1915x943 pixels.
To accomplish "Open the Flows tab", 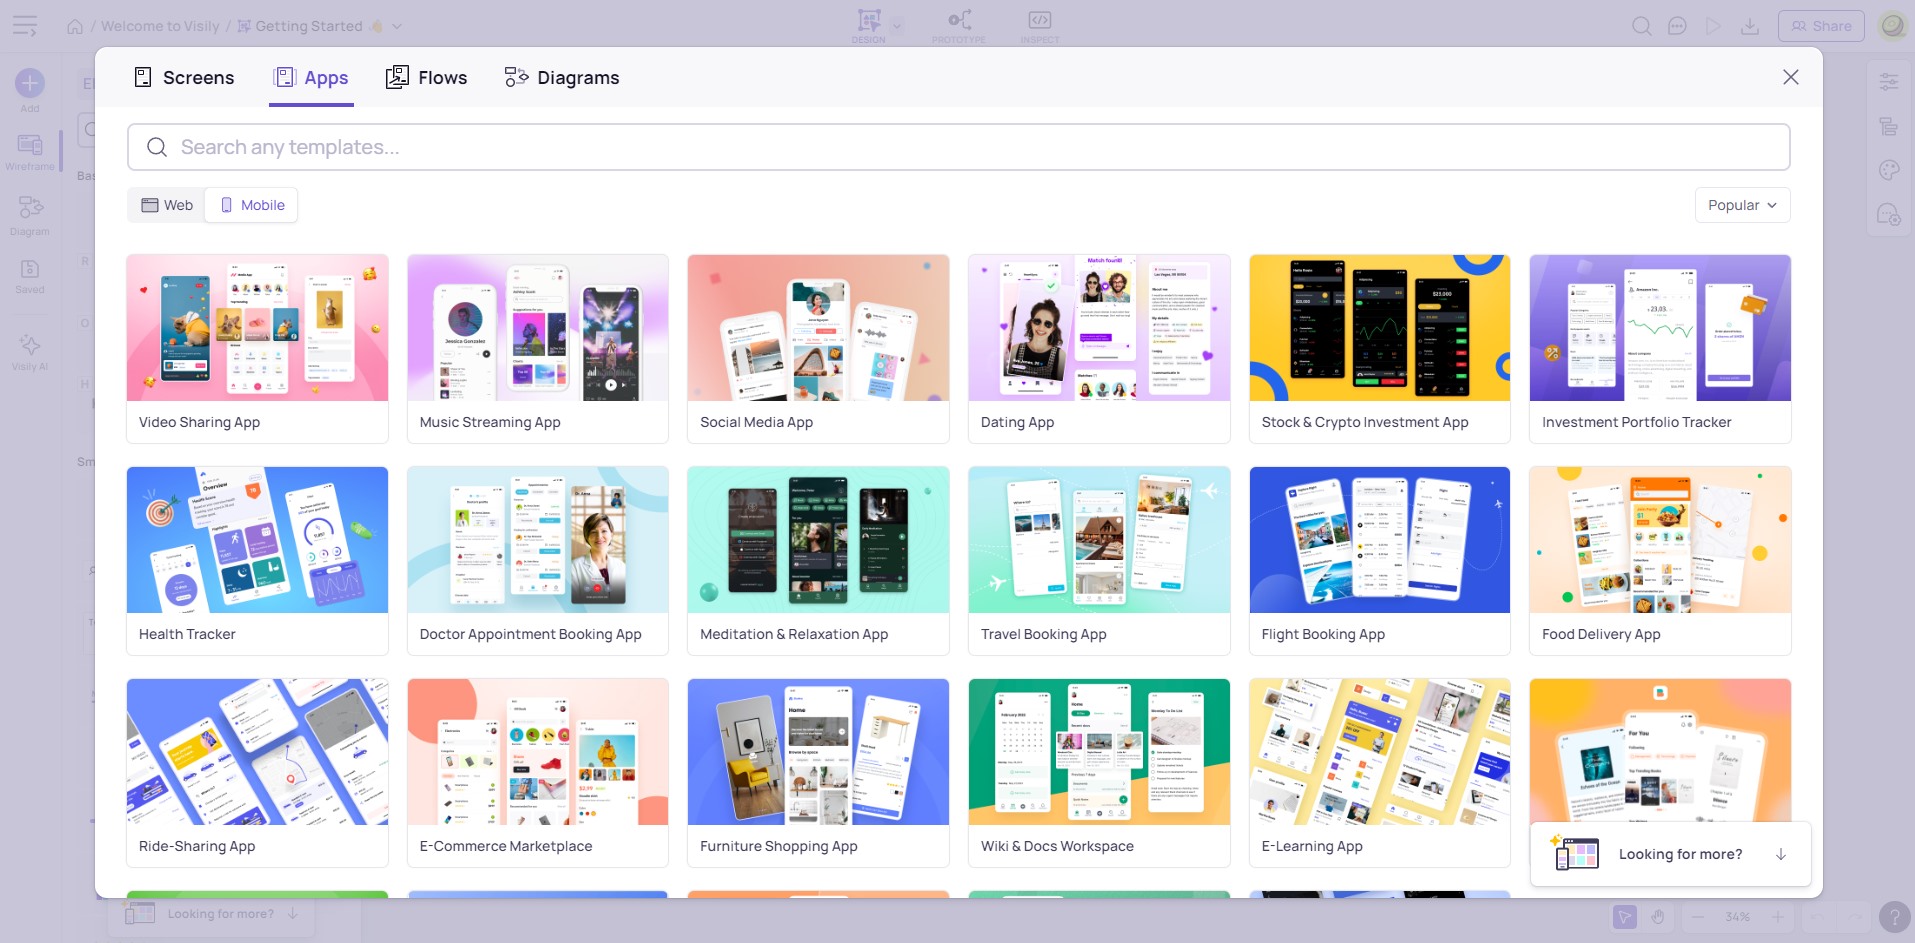I will coord(427,78).
